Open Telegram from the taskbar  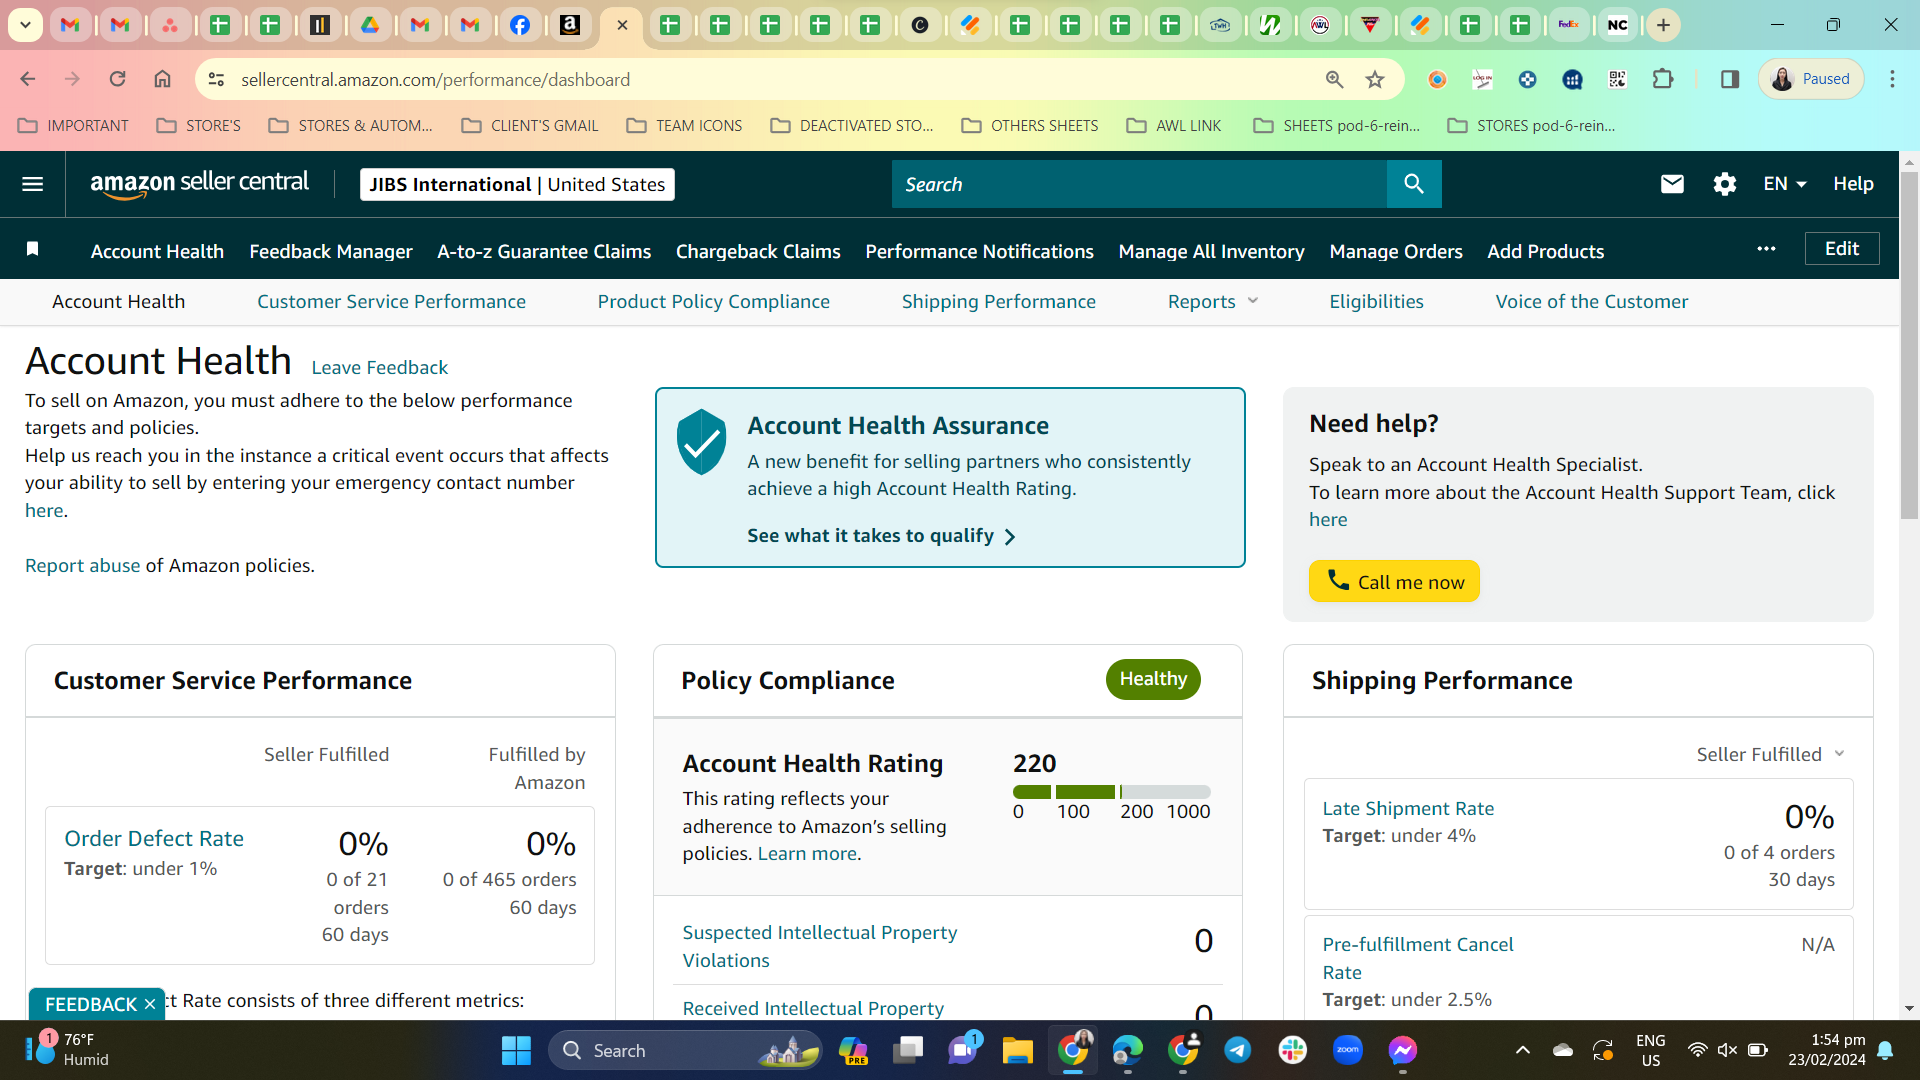[1237, 1050]
